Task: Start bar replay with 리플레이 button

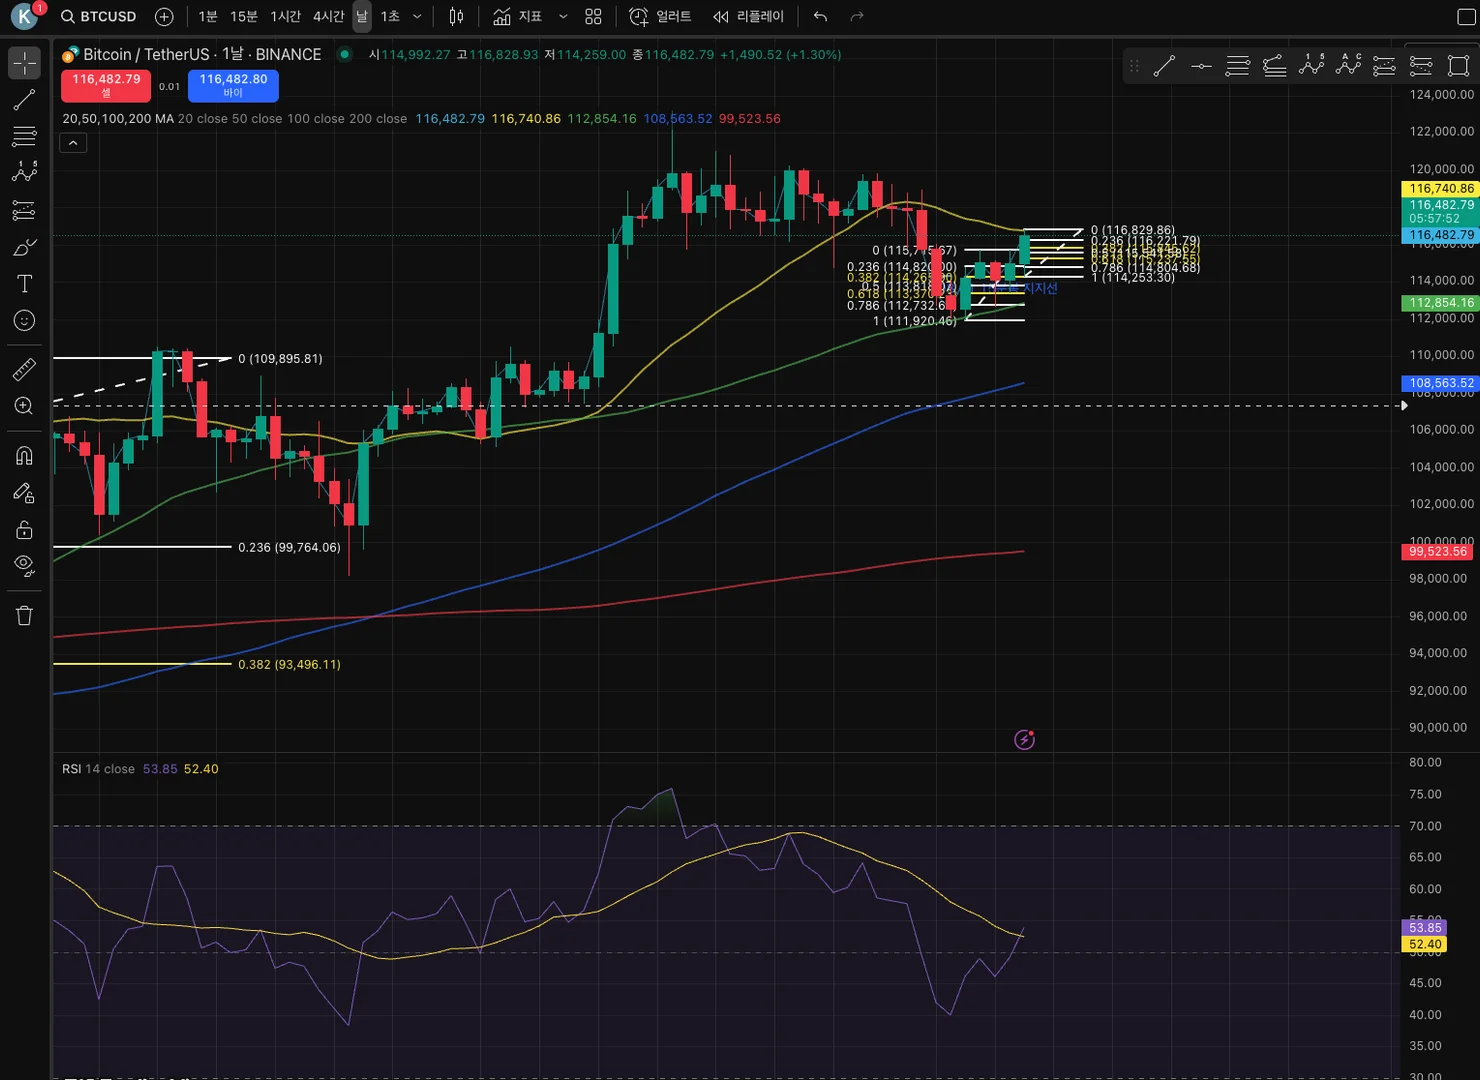Action: [748, 16]
